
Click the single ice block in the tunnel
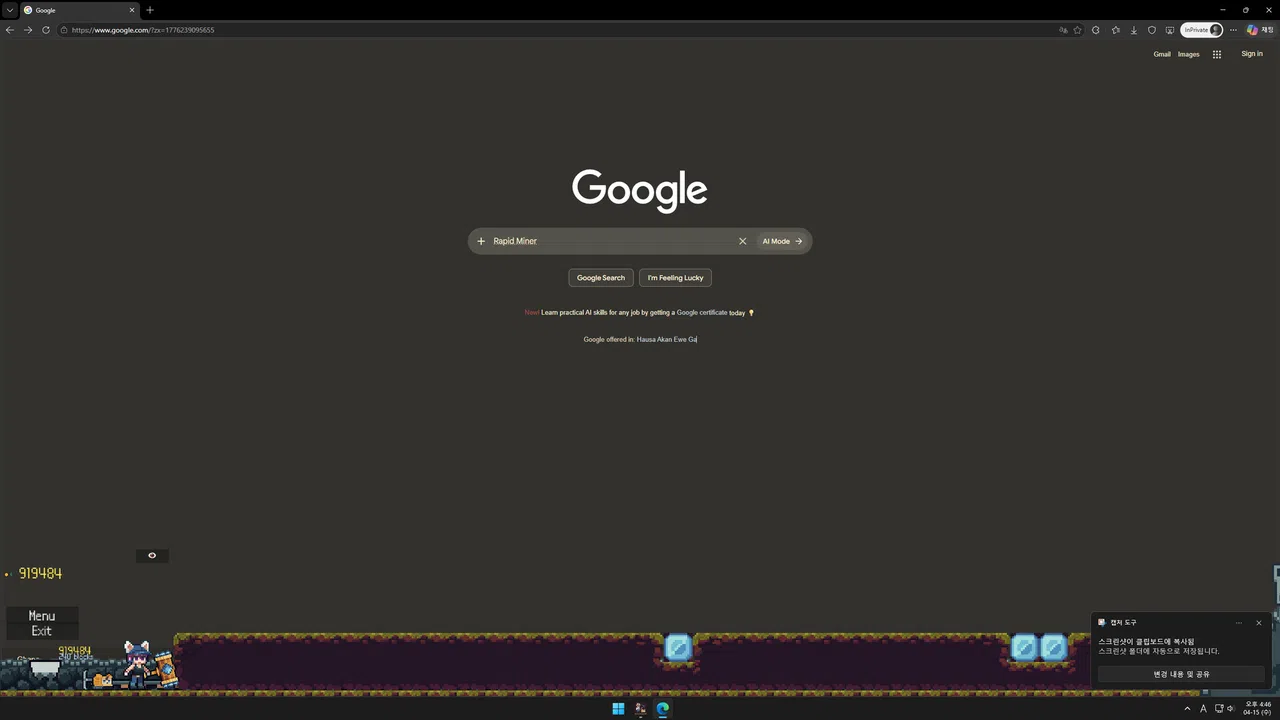[x=678, y=648]
